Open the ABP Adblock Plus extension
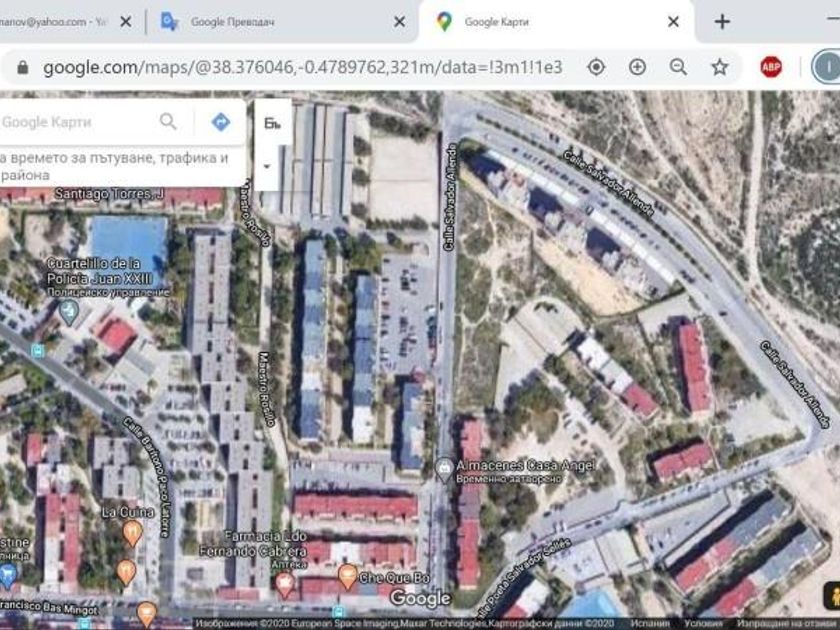This screenshot has width=840, height=630. click(x=771, y=68)
